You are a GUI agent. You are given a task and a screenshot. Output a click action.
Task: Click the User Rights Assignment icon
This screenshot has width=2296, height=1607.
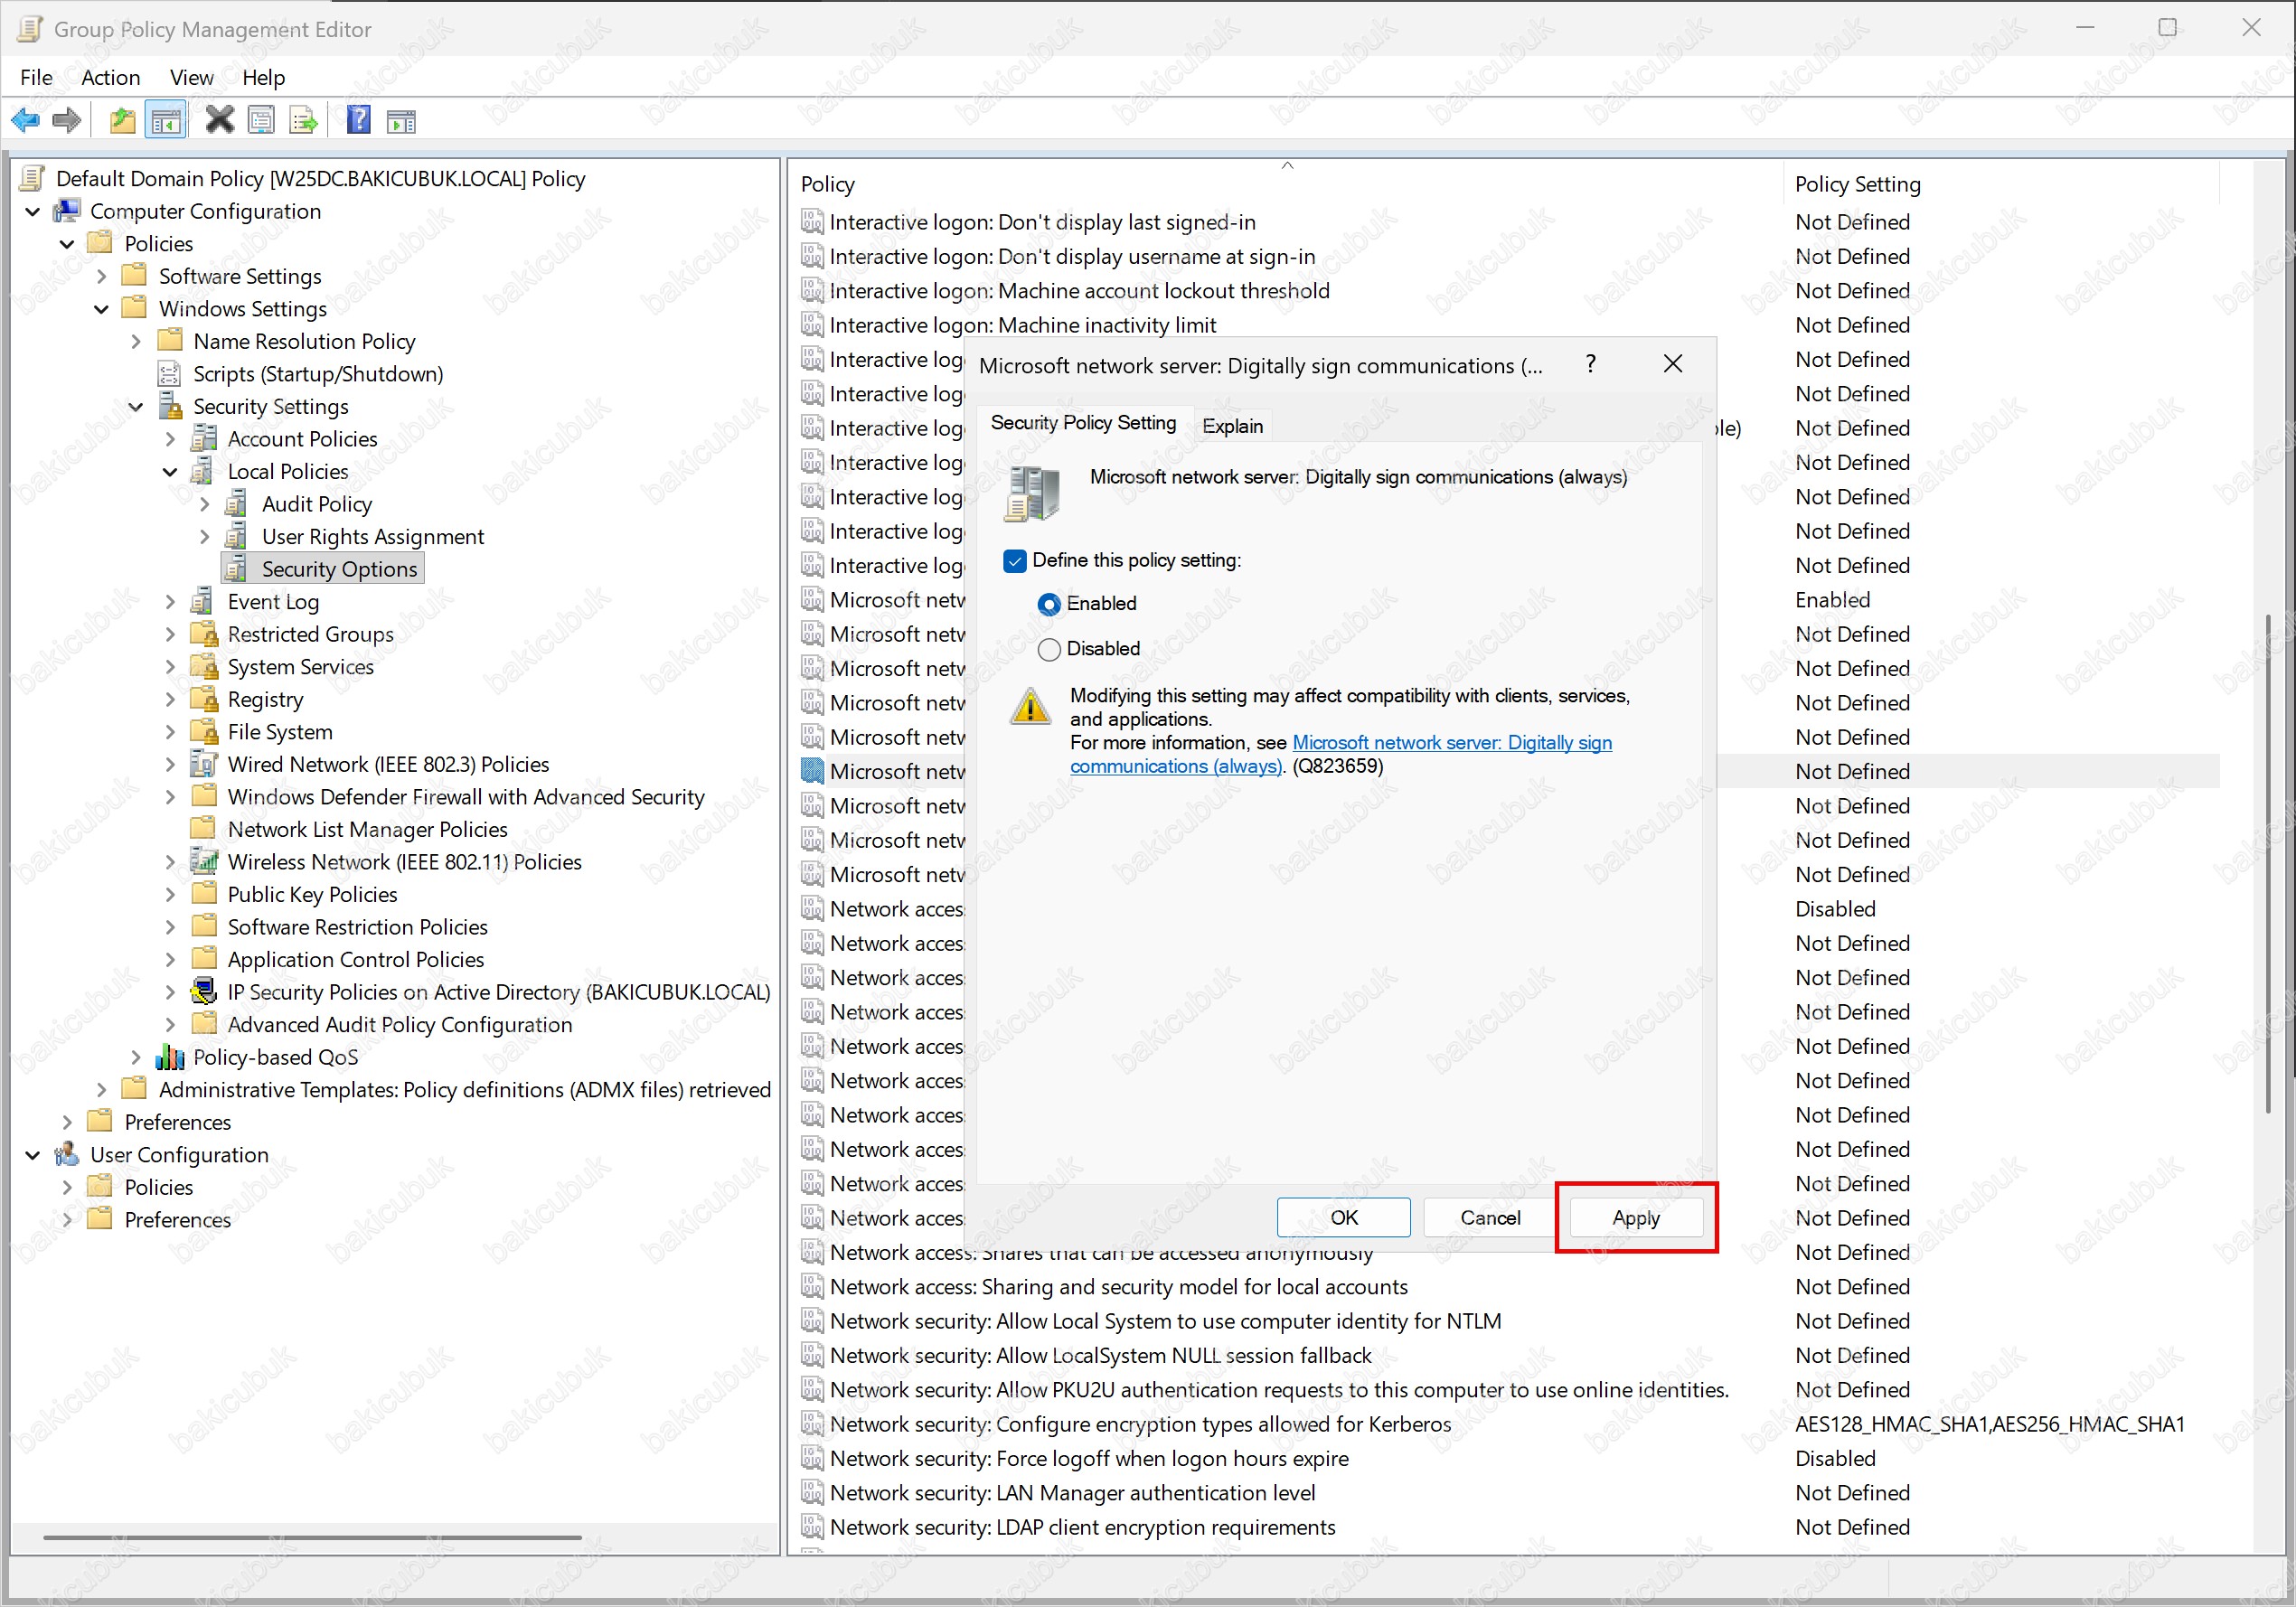[237, 537]
